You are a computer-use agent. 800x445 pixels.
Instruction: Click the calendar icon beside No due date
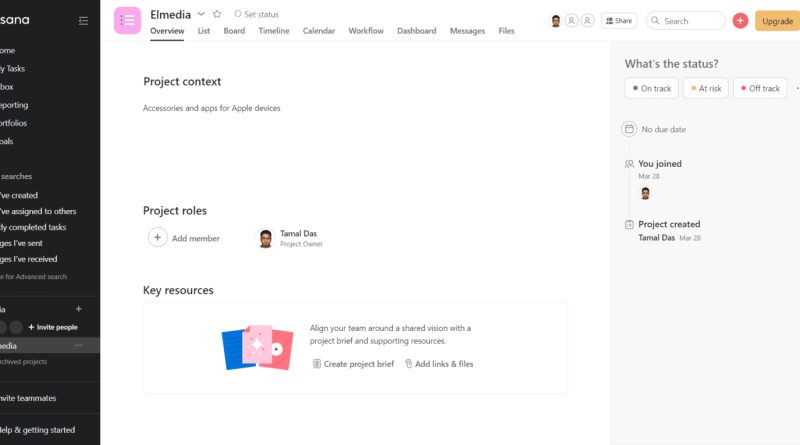pos(629,129)
